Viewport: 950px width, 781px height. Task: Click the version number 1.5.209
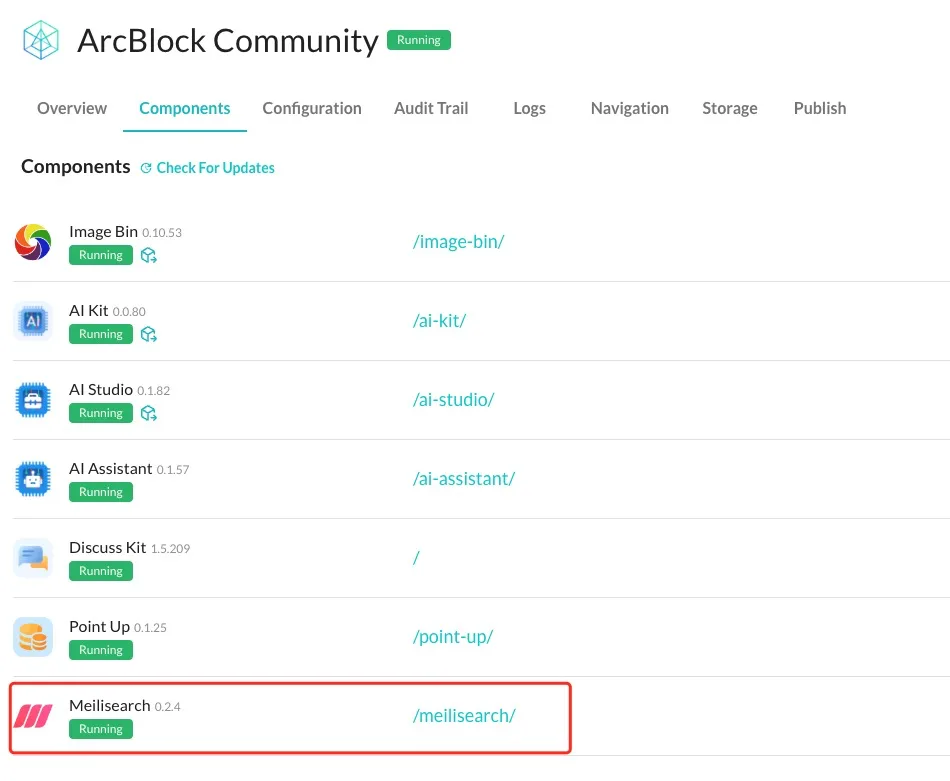point(170,549)
